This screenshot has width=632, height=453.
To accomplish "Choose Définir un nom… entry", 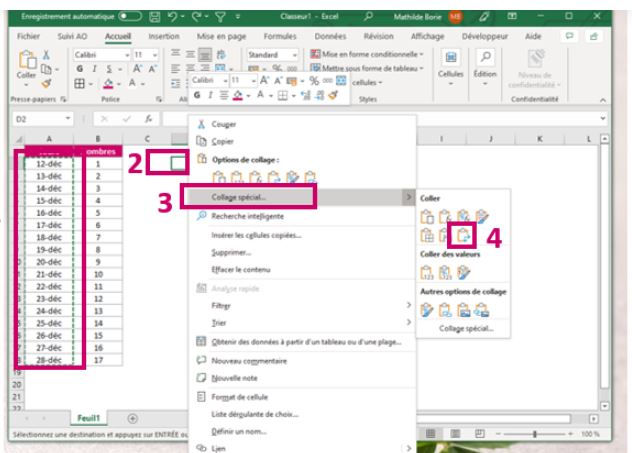I will tap(302, 432).
